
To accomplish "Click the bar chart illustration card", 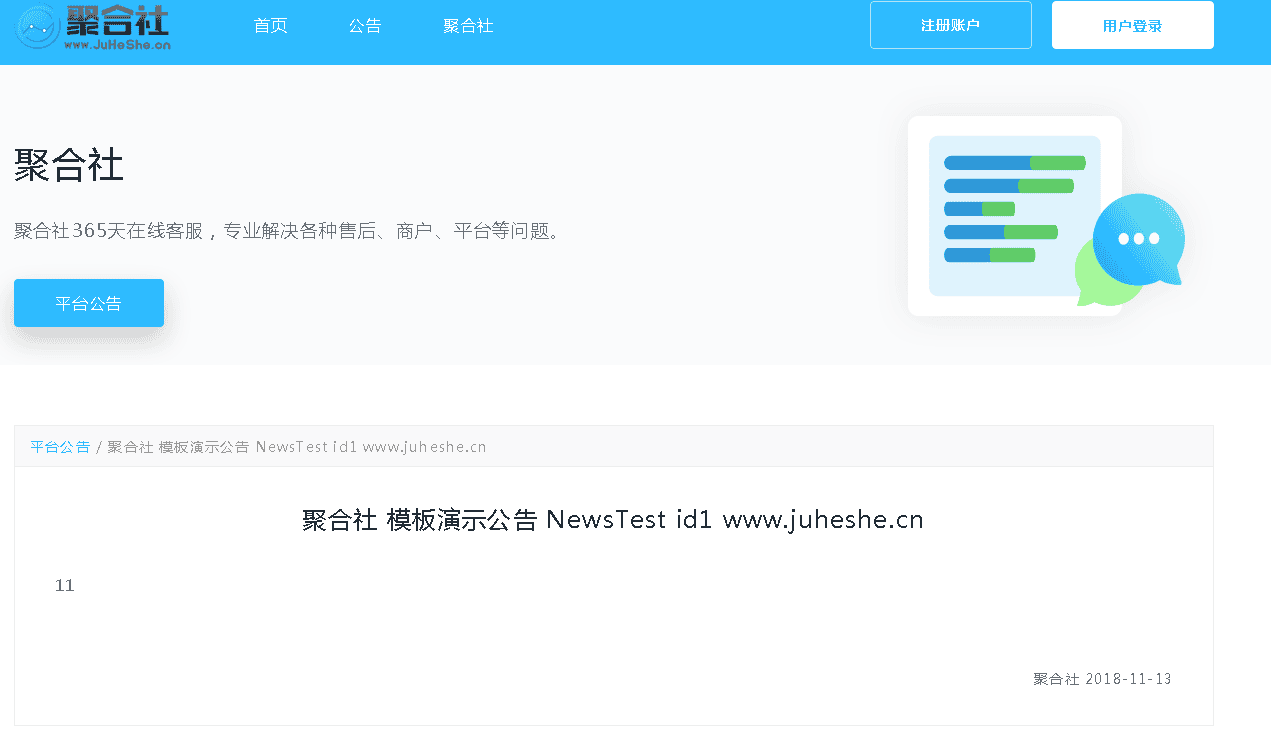I will point(1014,215).
